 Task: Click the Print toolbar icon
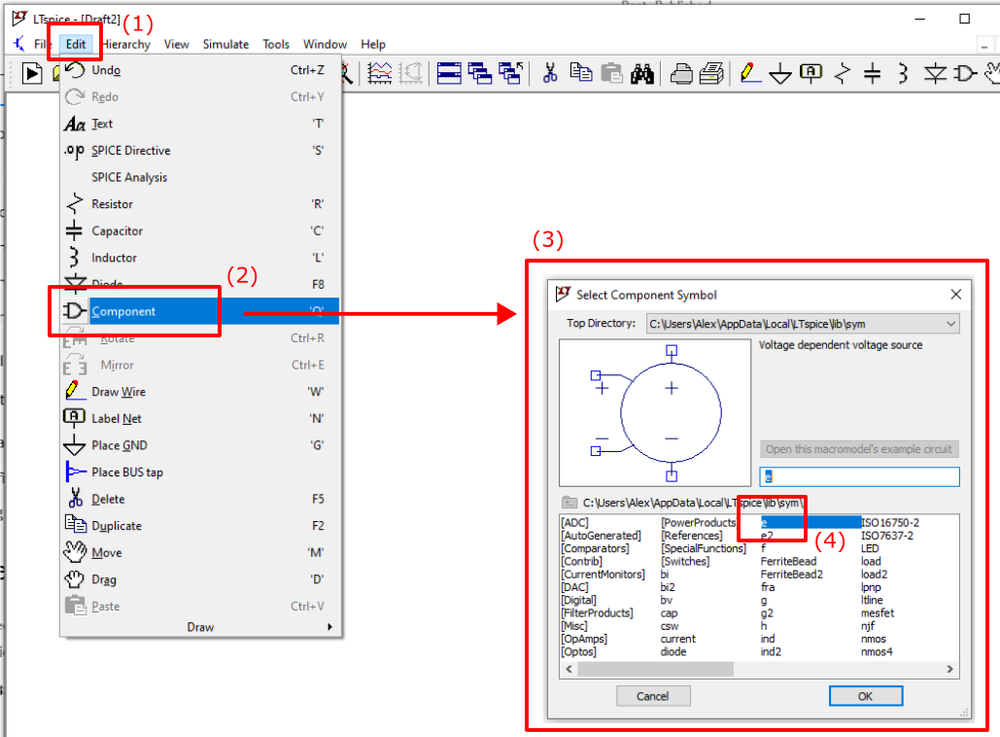coord(681,74)
